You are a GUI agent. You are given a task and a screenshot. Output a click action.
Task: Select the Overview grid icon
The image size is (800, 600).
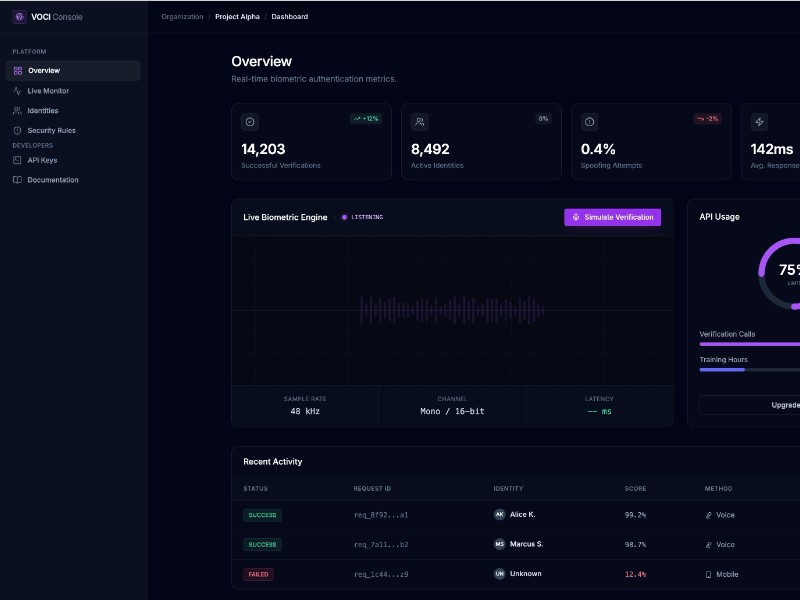[x=18, y=70]
